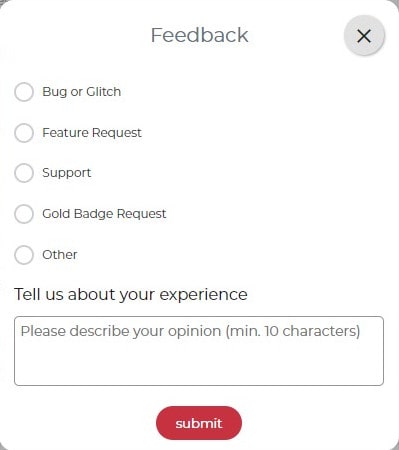The width and height of the screenshot is (399, 450).
Task: Click the 'Feature Request' label text
Action: point(92,133)
